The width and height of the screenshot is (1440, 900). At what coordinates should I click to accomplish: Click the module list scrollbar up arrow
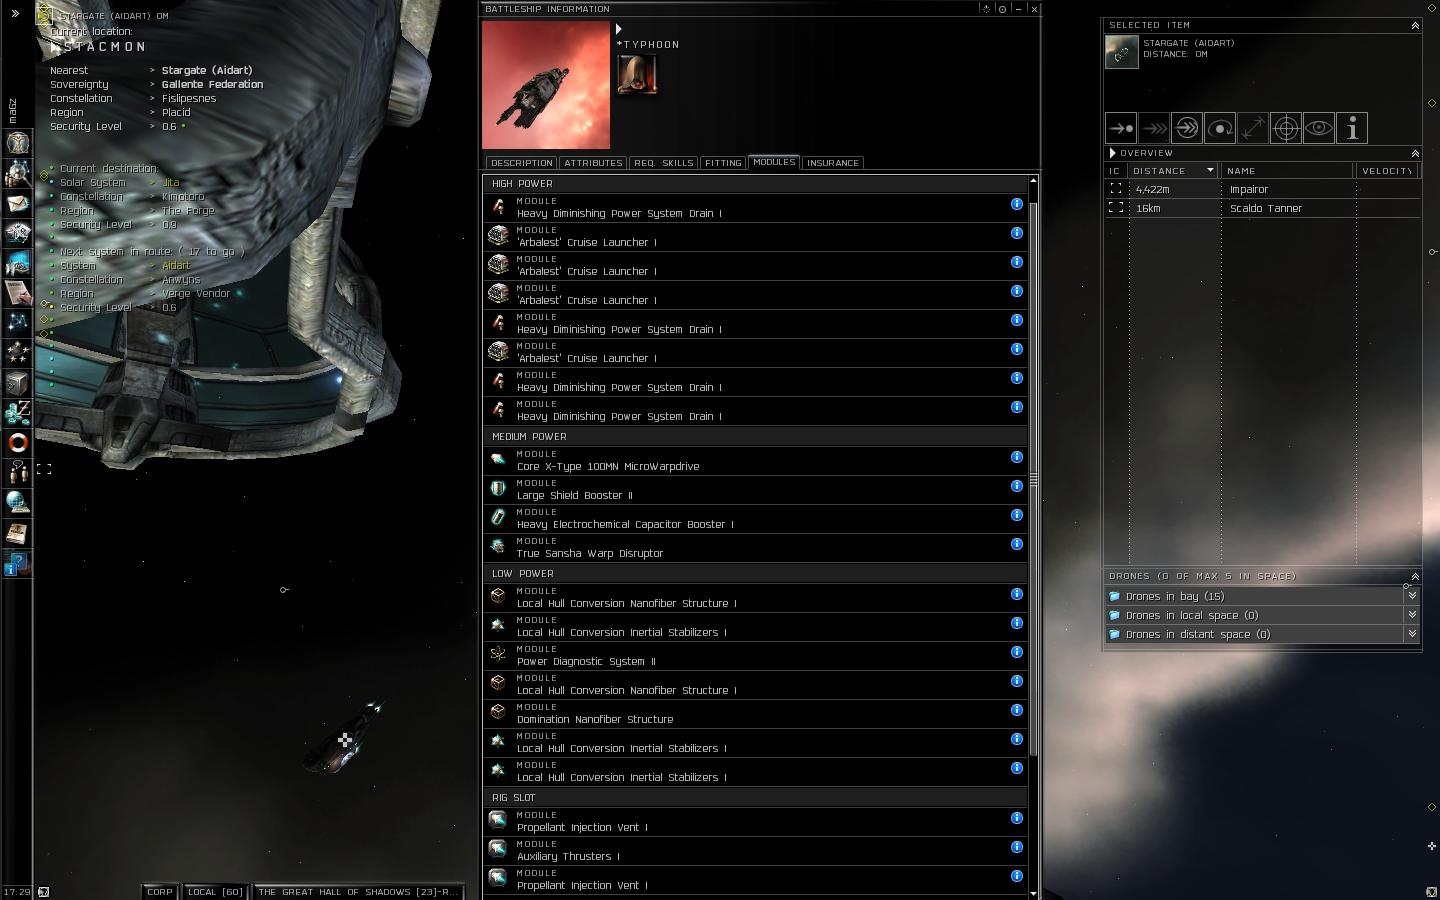point(1033,181)
